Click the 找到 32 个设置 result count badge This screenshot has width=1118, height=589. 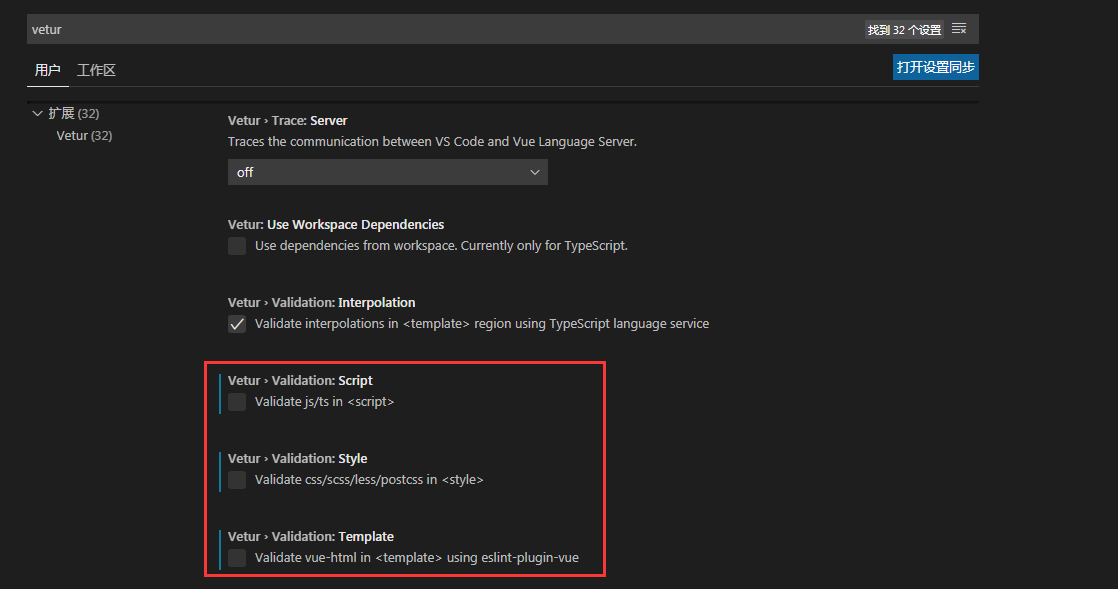[x=904, y=29]
